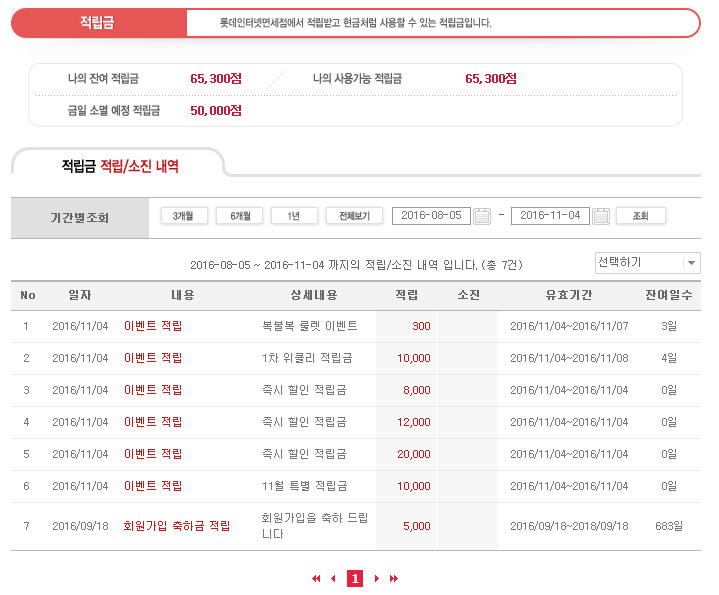Click the validity period 2016/09/18~2018/09/18
Image resolution: width=719 pixels, height=595 pixels.
coord(569,526)
